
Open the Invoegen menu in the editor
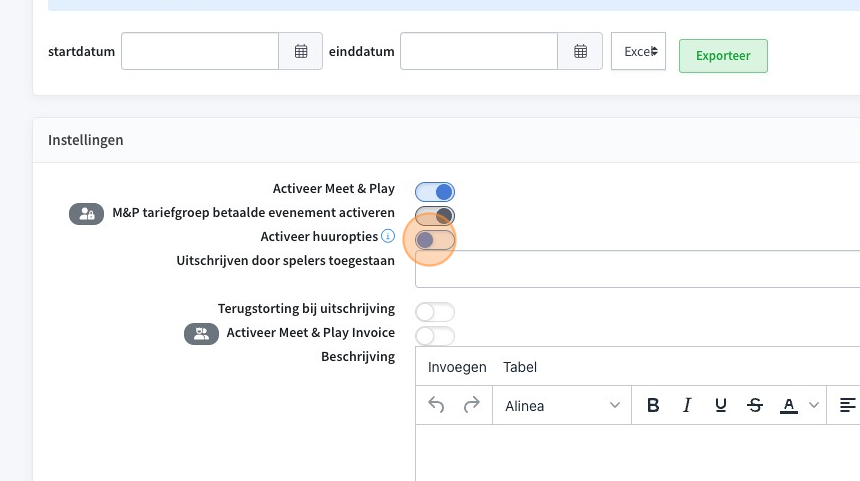pos(457,367)
